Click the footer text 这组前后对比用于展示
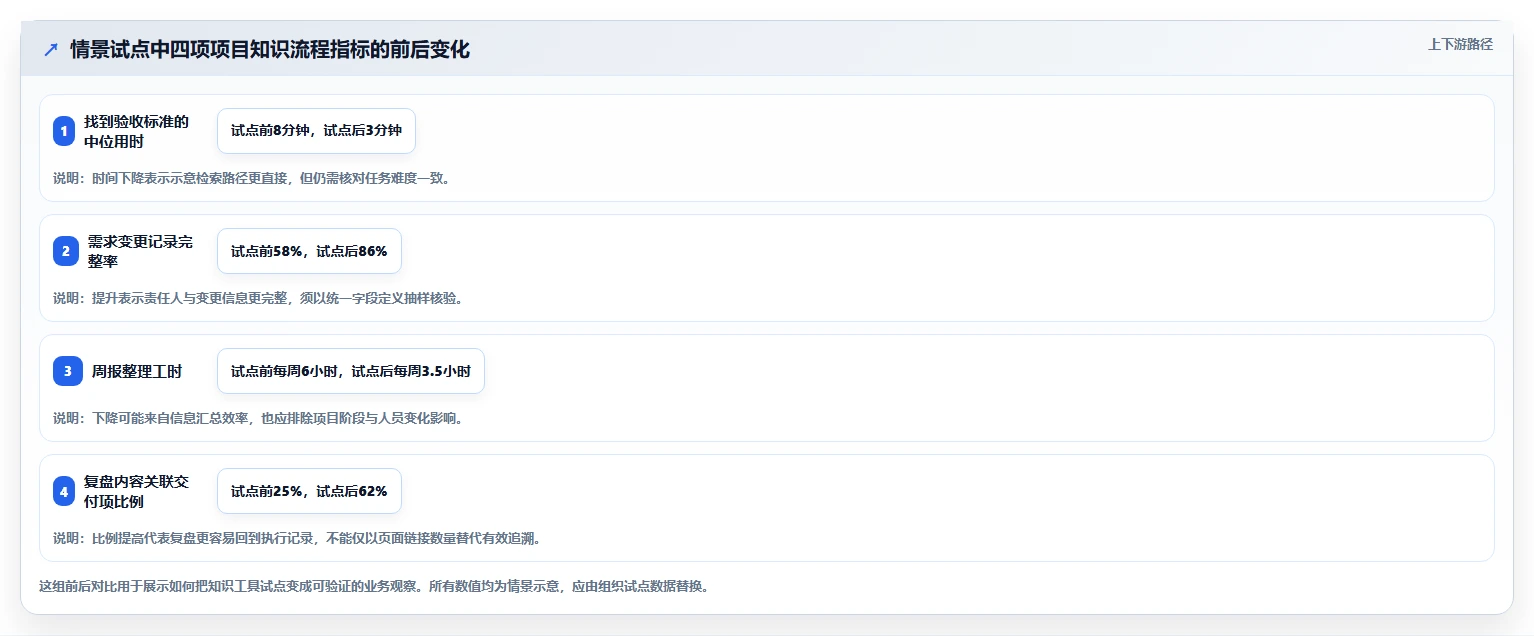1534x636 pixels. click(374, 586)
